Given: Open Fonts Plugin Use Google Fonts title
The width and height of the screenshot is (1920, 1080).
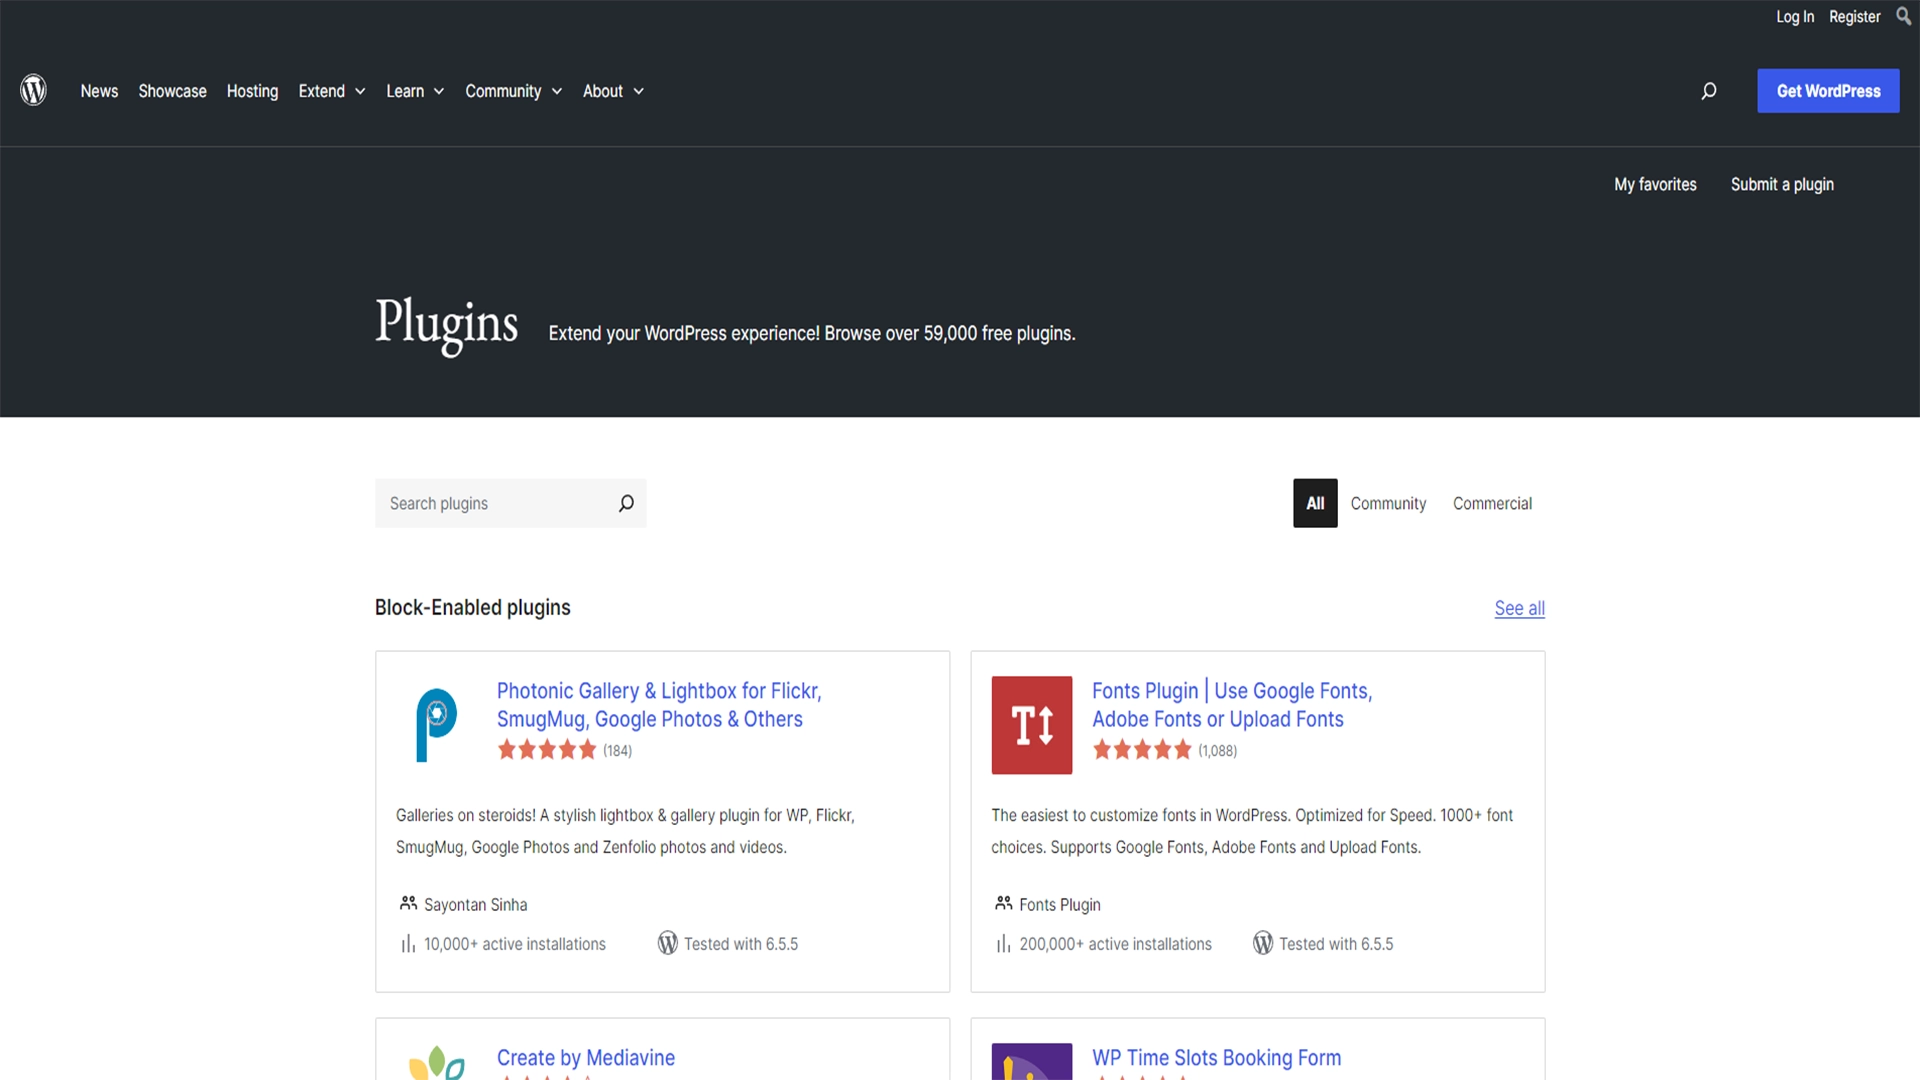Looking at the screenshot, I should pos(1232,705).
